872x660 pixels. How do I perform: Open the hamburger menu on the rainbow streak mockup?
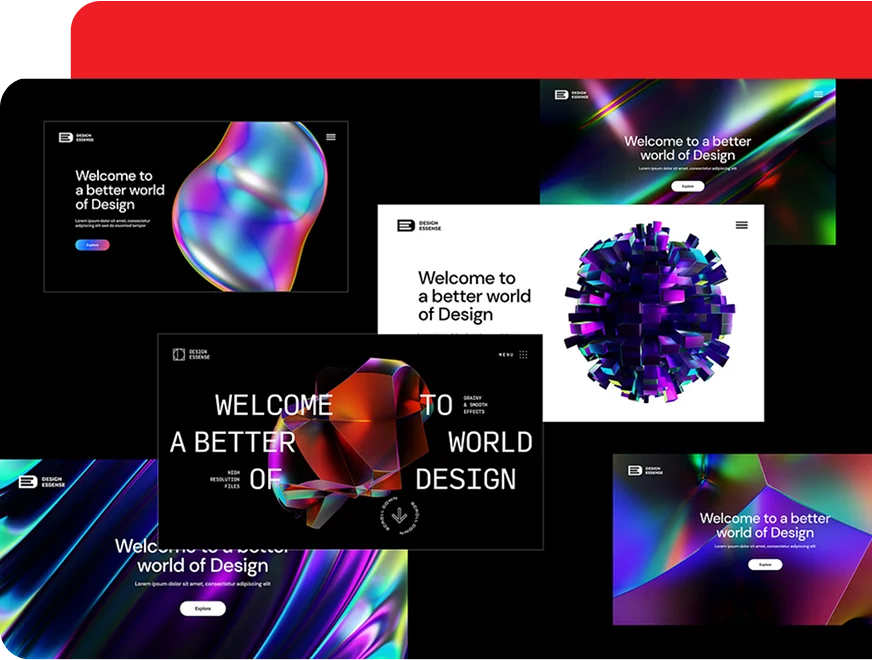point(818,94)
